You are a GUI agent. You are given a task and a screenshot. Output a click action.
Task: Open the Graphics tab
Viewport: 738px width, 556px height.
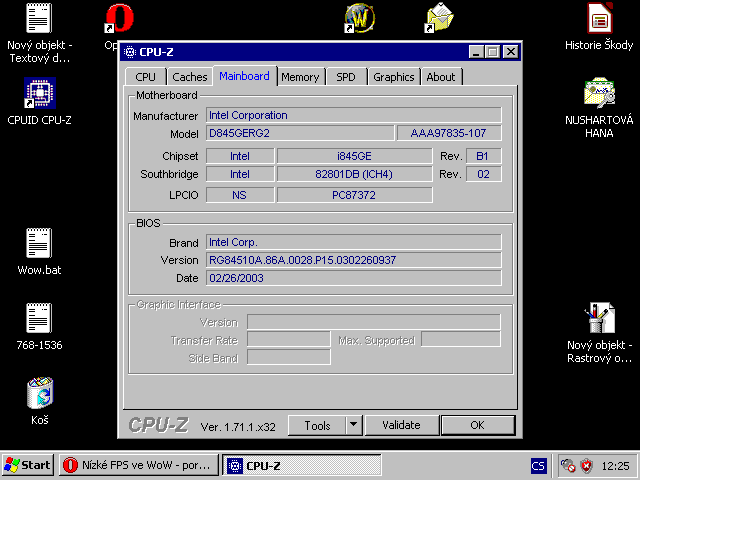(x=393, y=77)
